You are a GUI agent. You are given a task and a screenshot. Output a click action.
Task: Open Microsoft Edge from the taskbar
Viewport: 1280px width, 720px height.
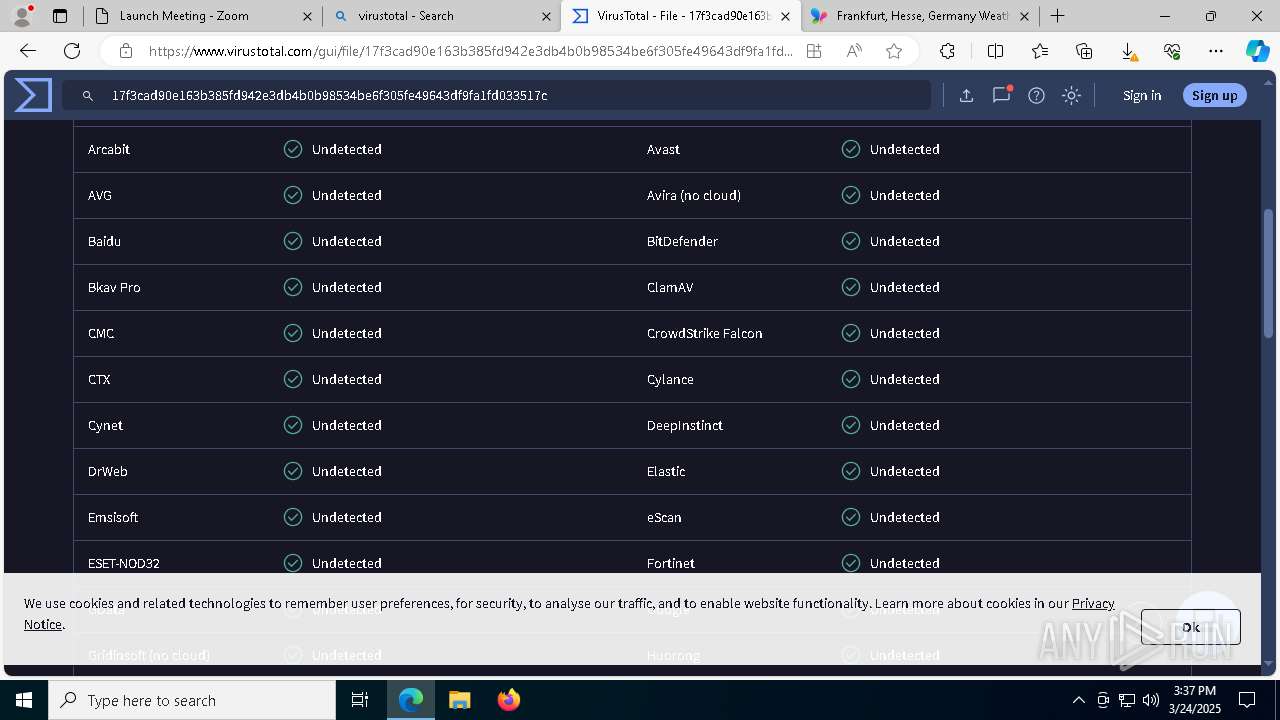[411, 700]
